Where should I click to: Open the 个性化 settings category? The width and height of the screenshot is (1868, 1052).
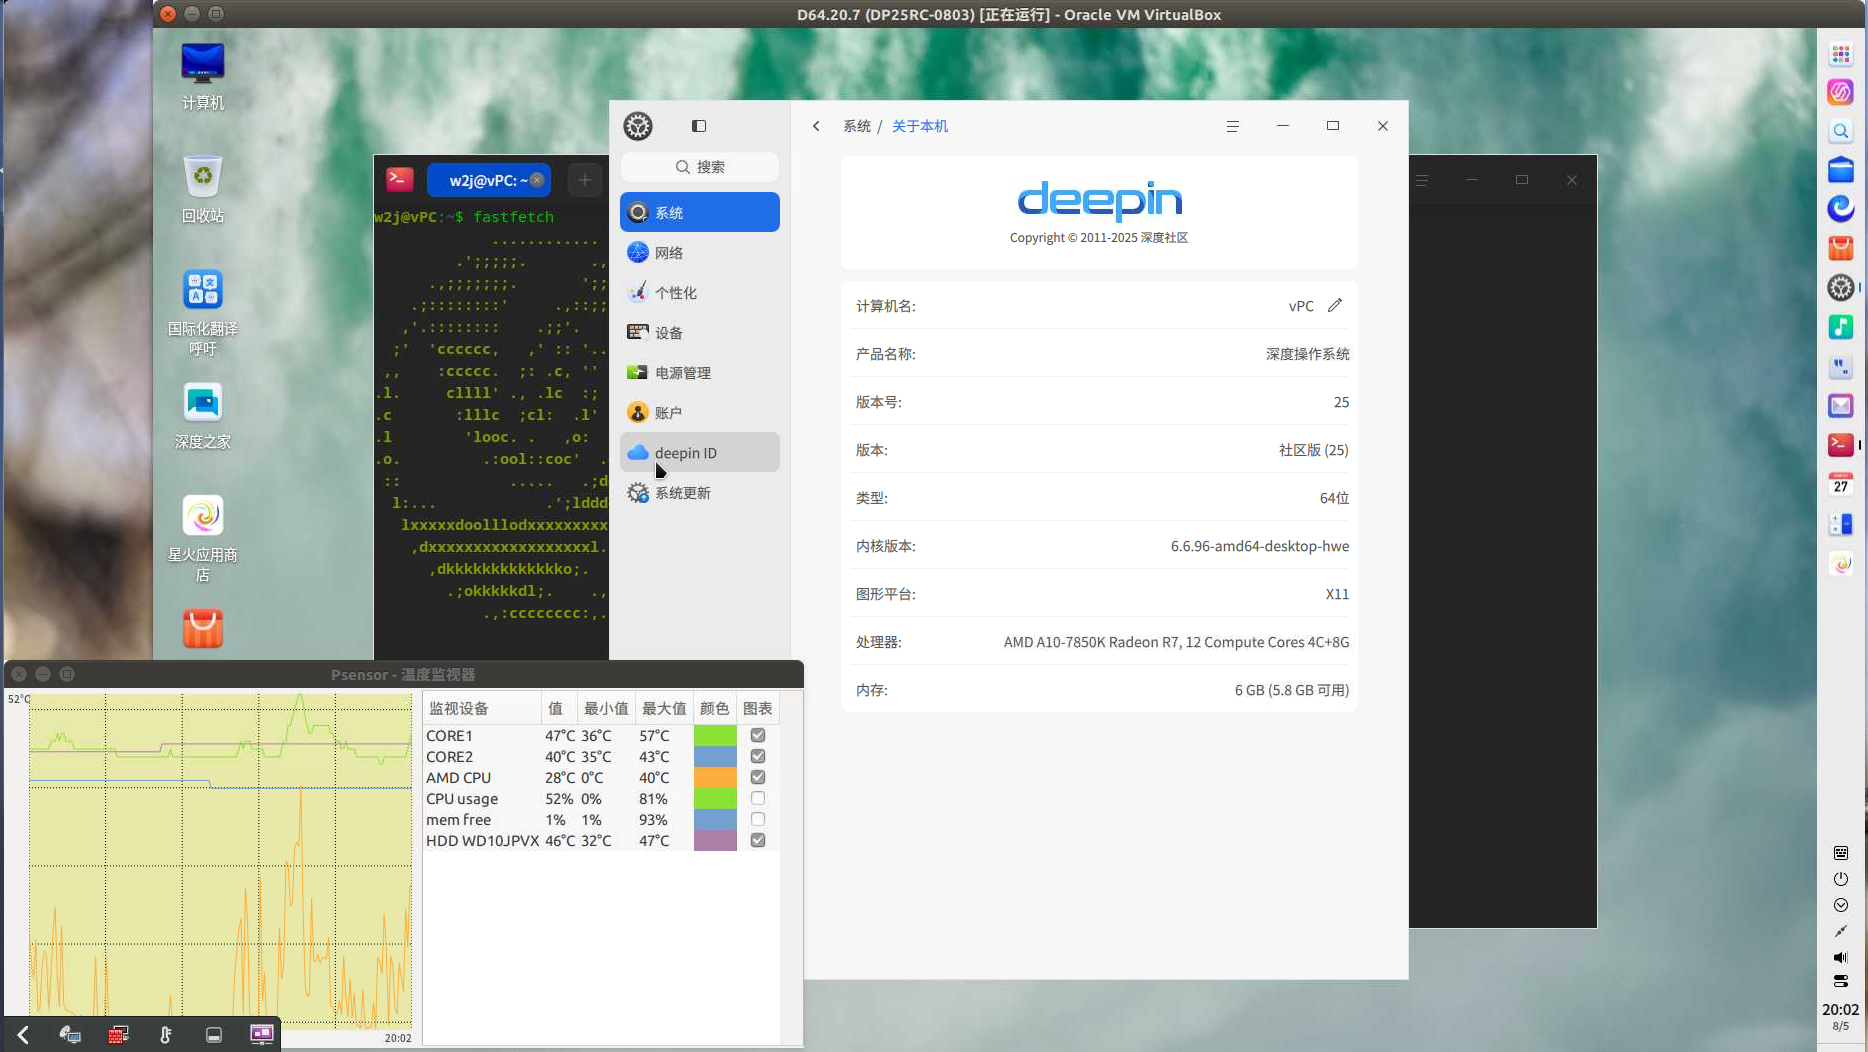(699, 292)
